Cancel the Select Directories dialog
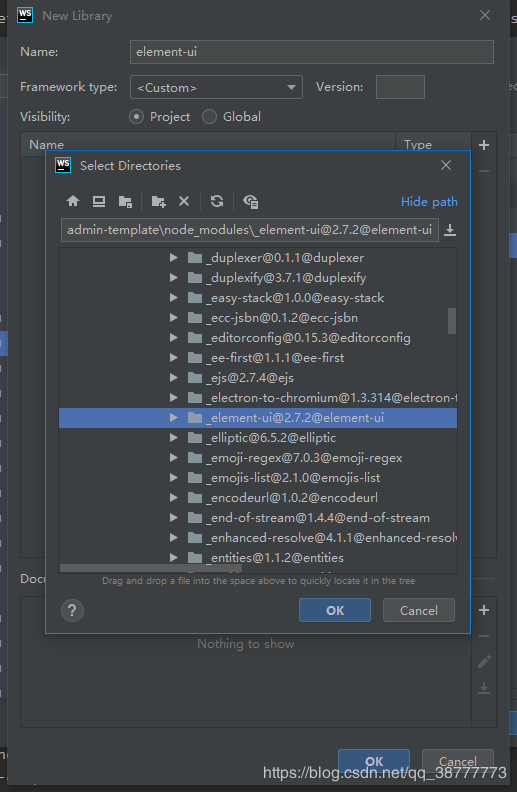The image size is (517, 792). pos(419,610)
